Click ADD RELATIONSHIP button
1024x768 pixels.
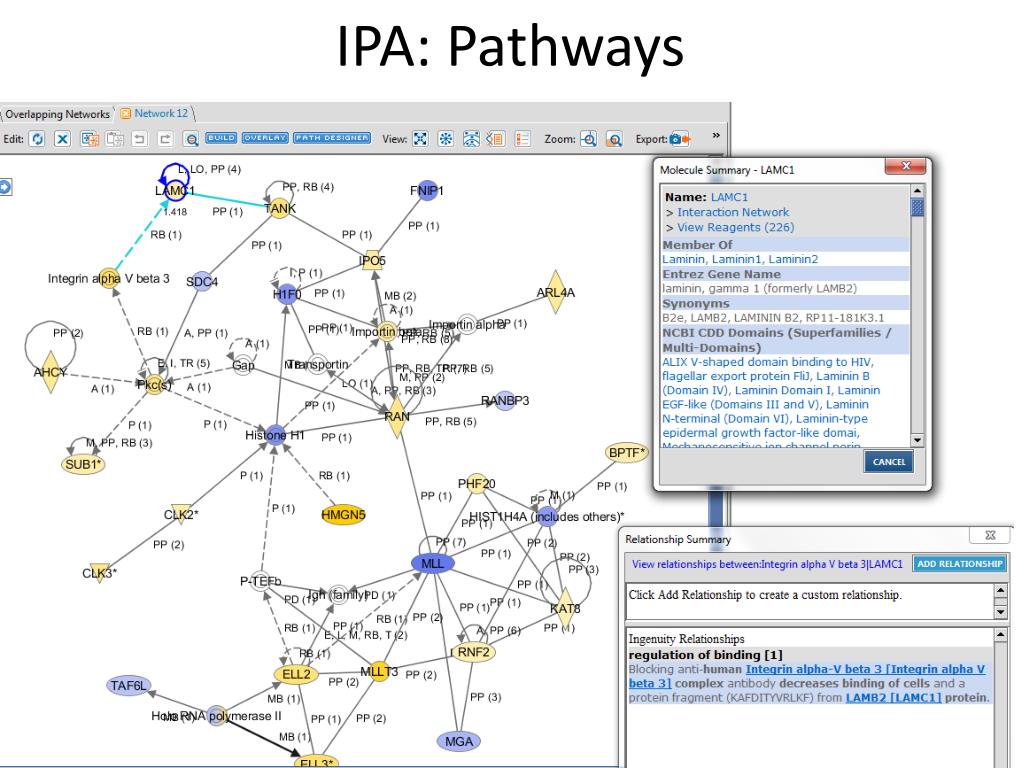(x=959, y=564)
